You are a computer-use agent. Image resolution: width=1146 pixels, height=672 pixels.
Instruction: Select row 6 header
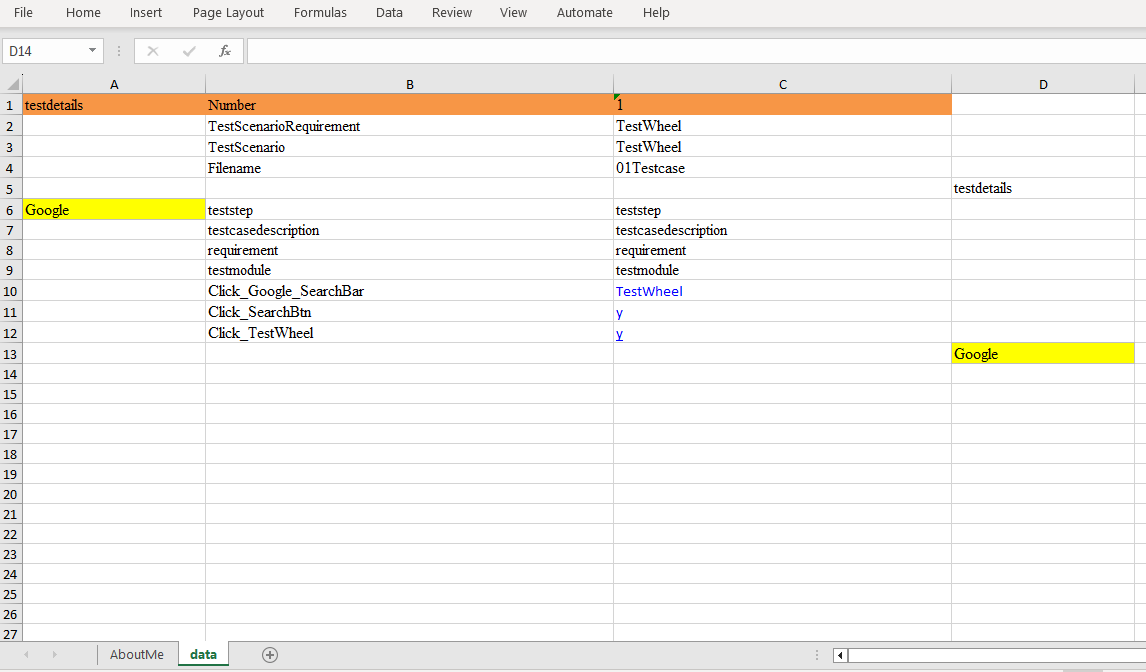coord(11,210)
